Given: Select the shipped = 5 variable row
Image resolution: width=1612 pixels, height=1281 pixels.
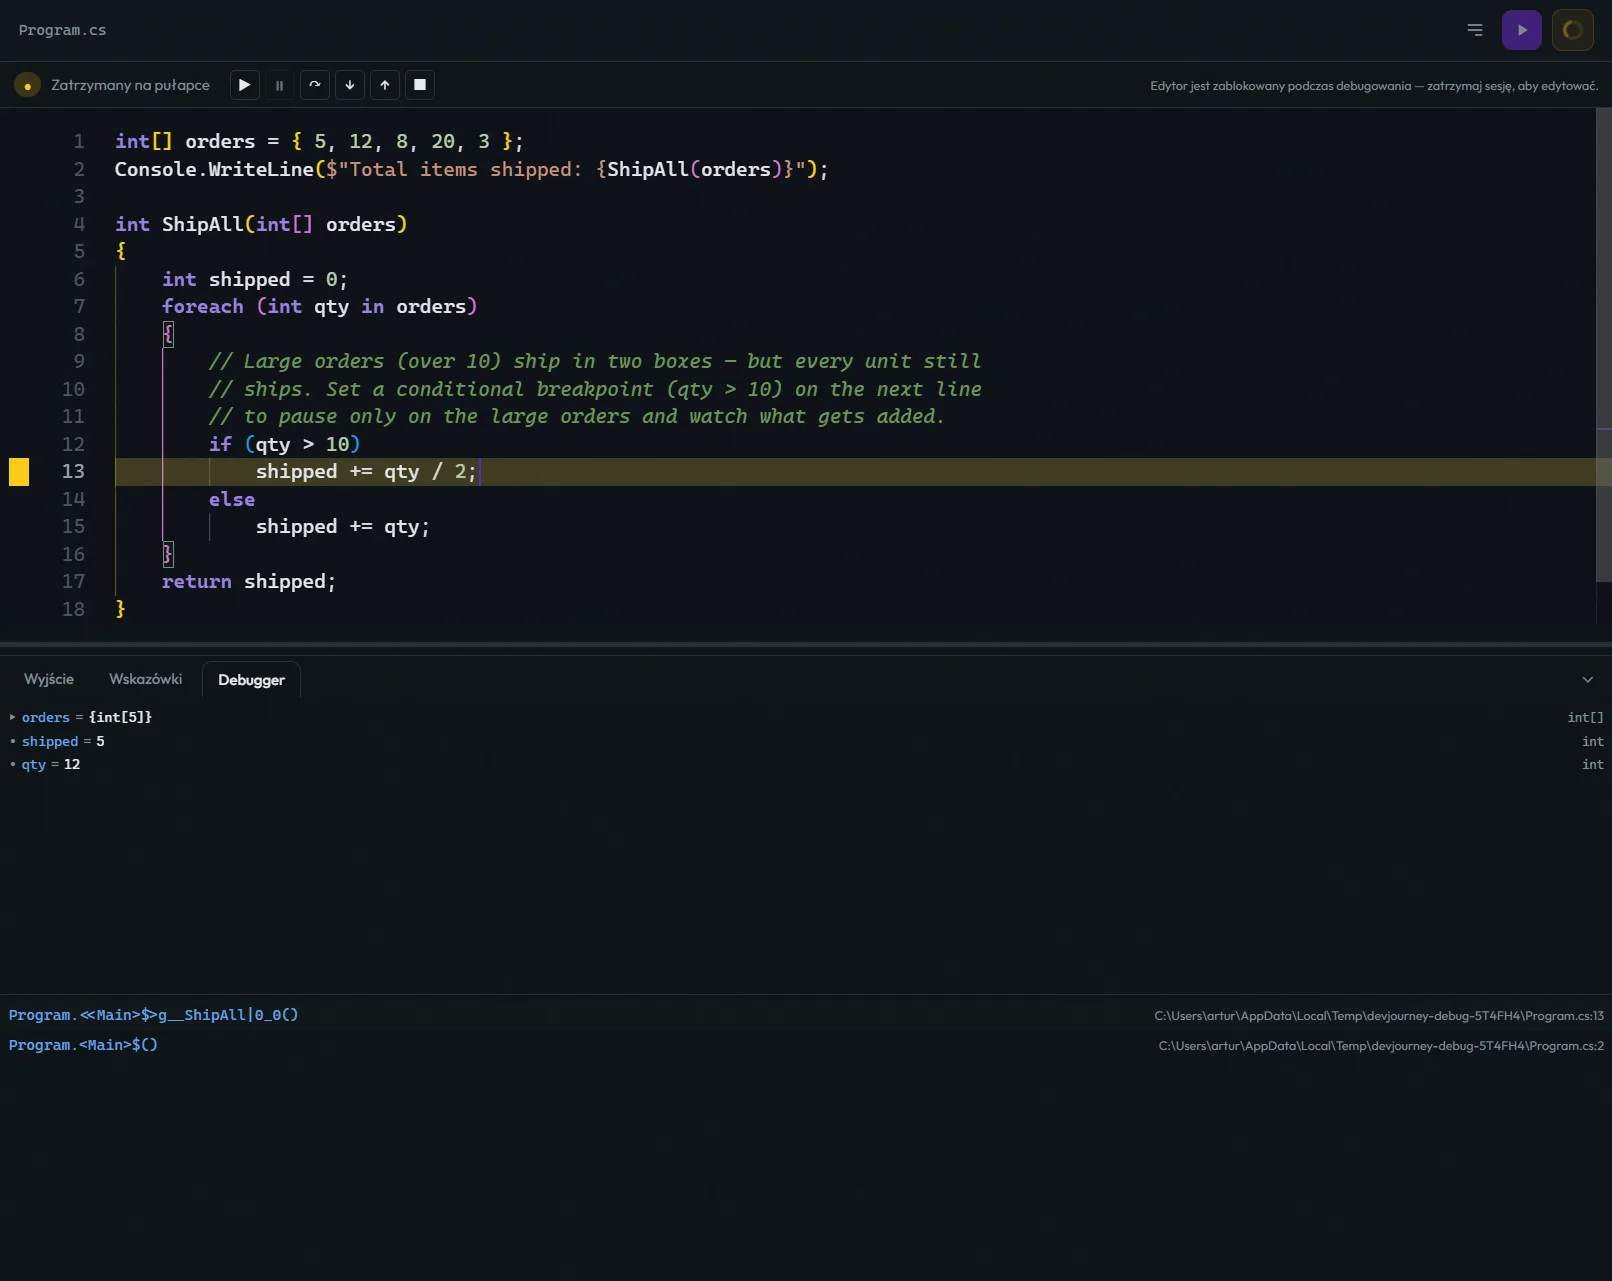Looking at the screenshot, I should click(x=806, y=741).
